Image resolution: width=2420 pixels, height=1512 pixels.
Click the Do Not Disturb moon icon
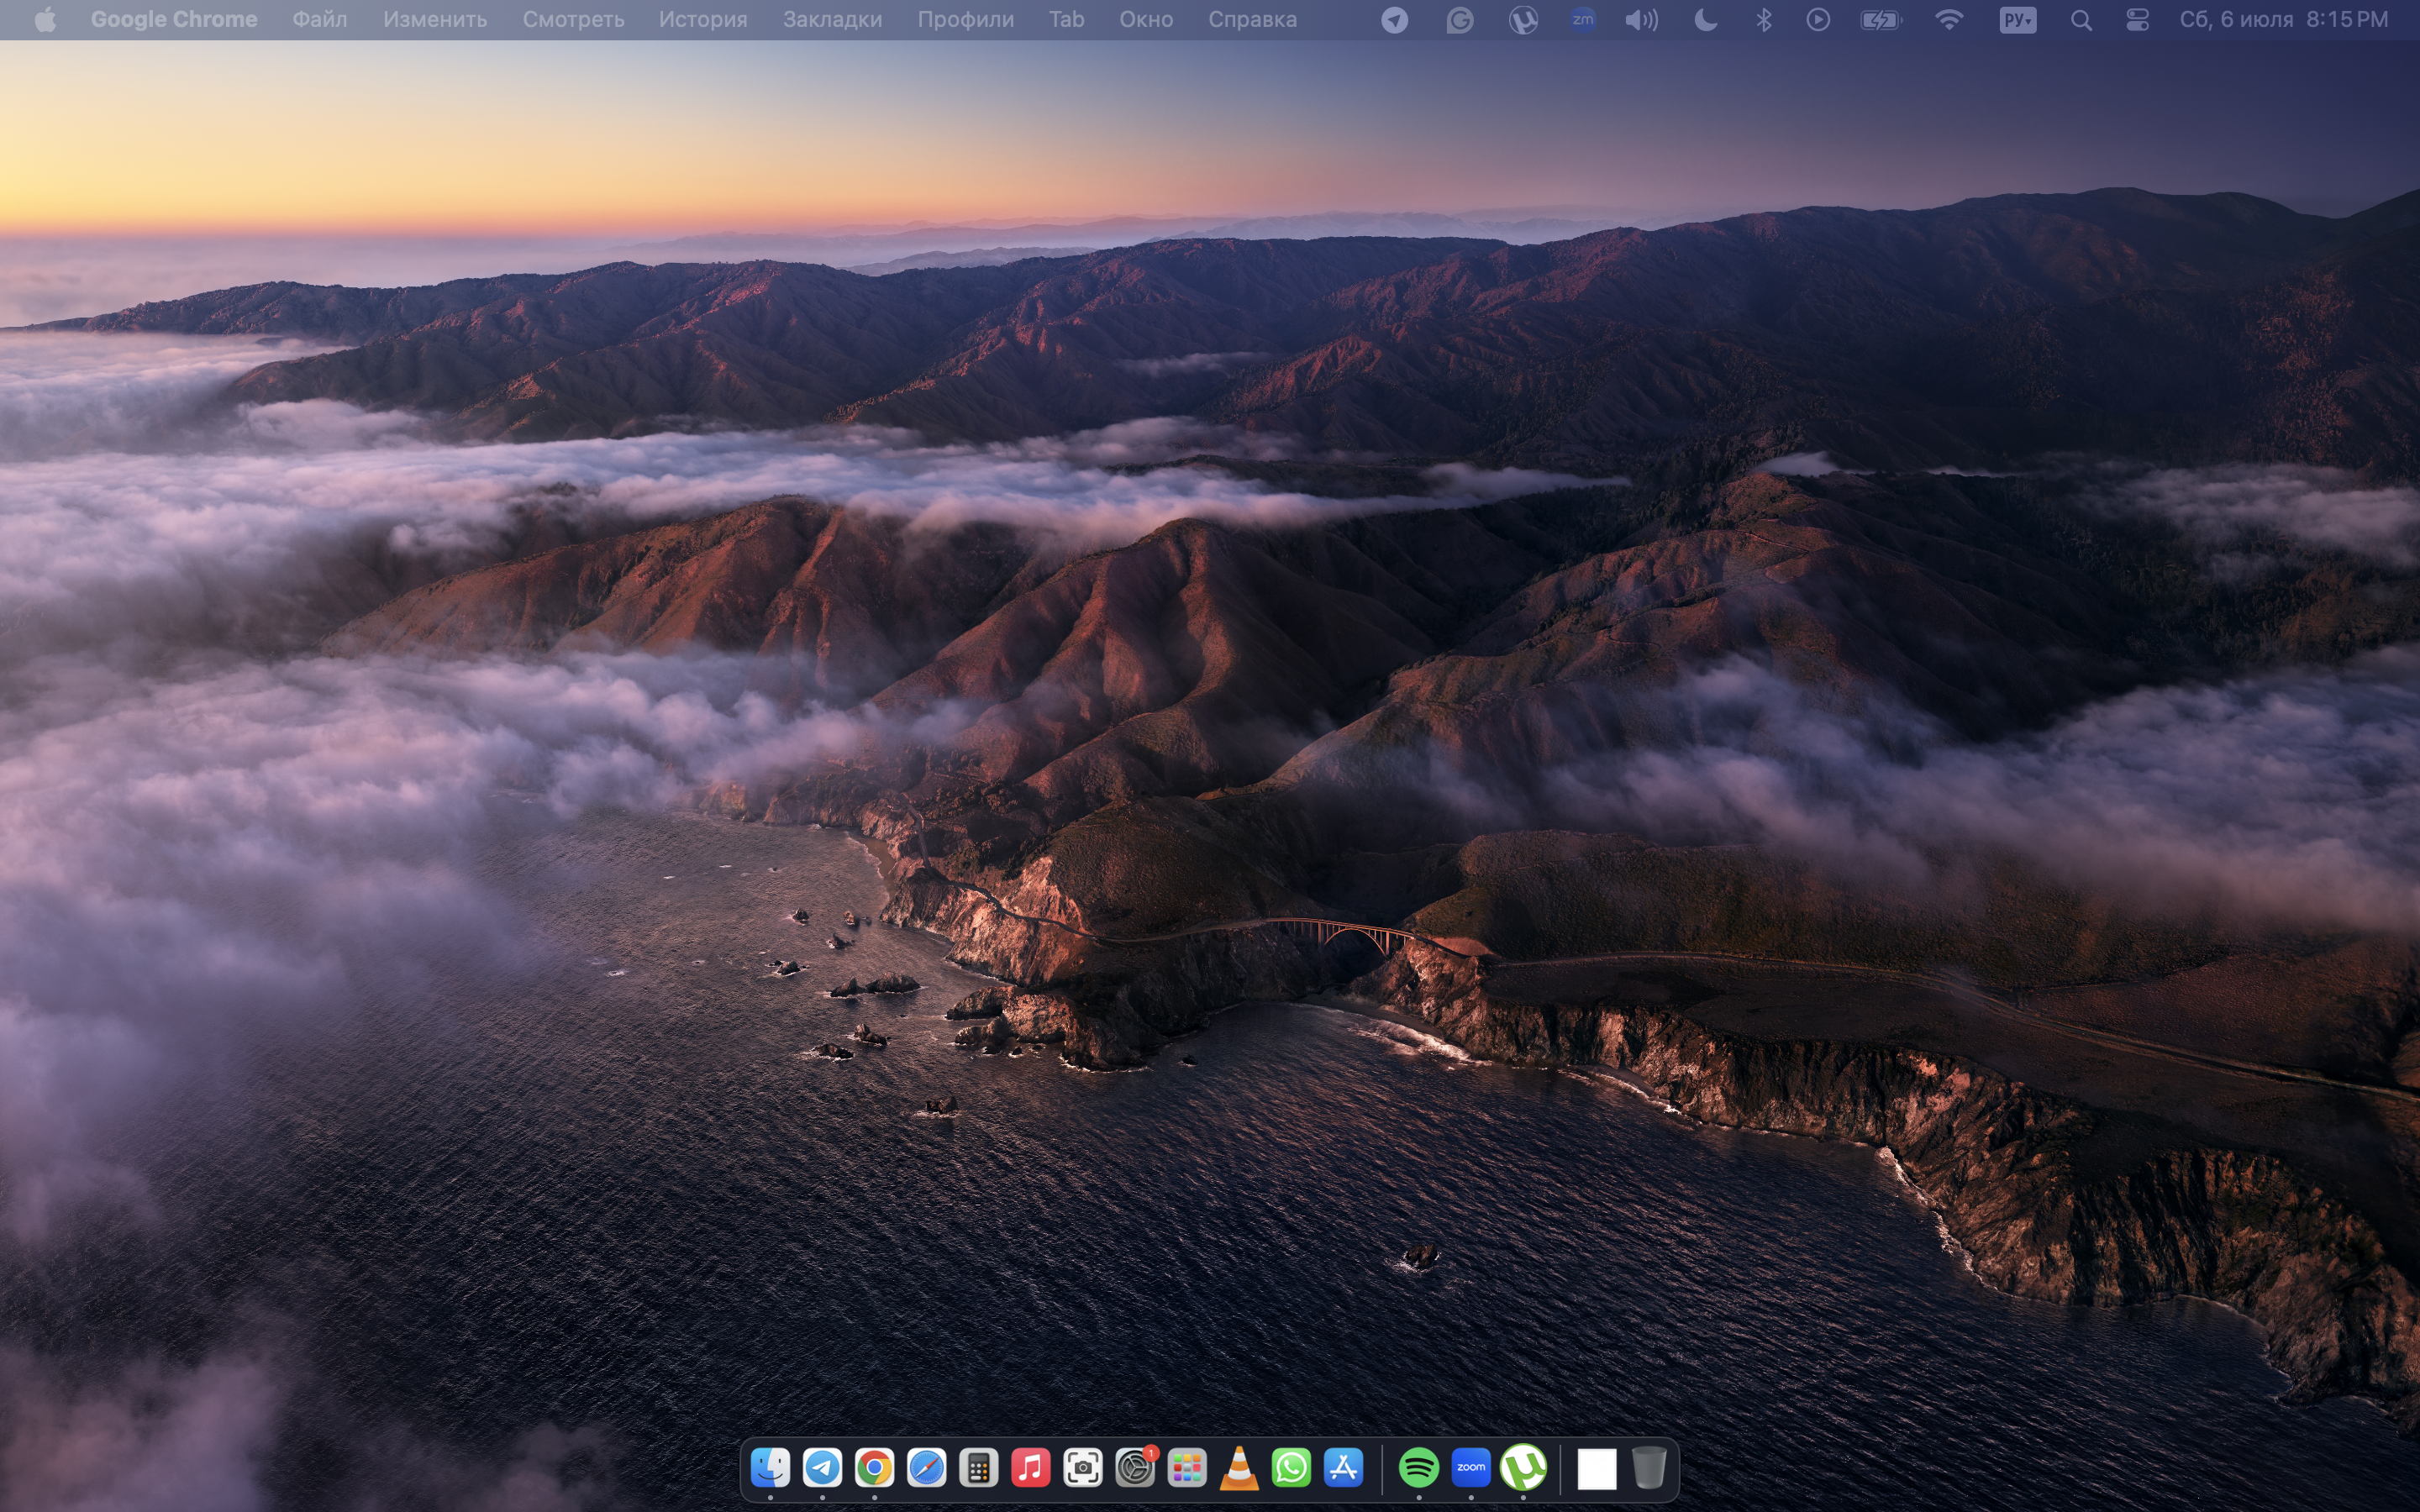point(1705,20)
